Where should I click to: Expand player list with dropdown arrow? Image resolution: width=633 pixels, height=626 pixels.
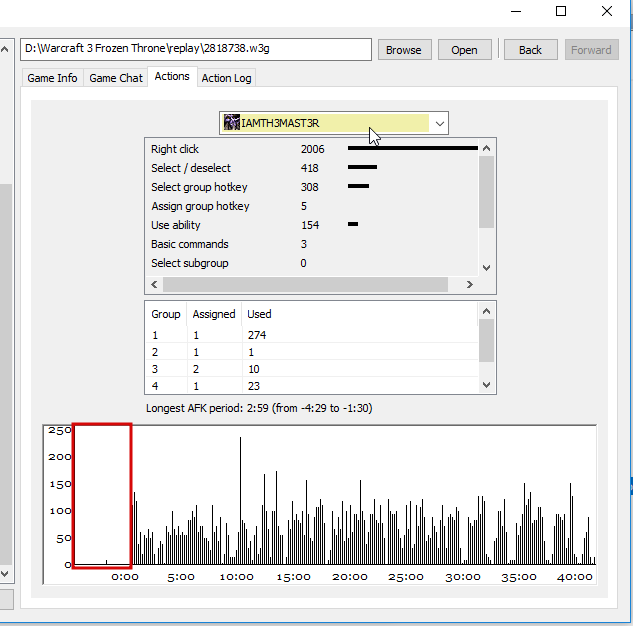tap(440, 124)
